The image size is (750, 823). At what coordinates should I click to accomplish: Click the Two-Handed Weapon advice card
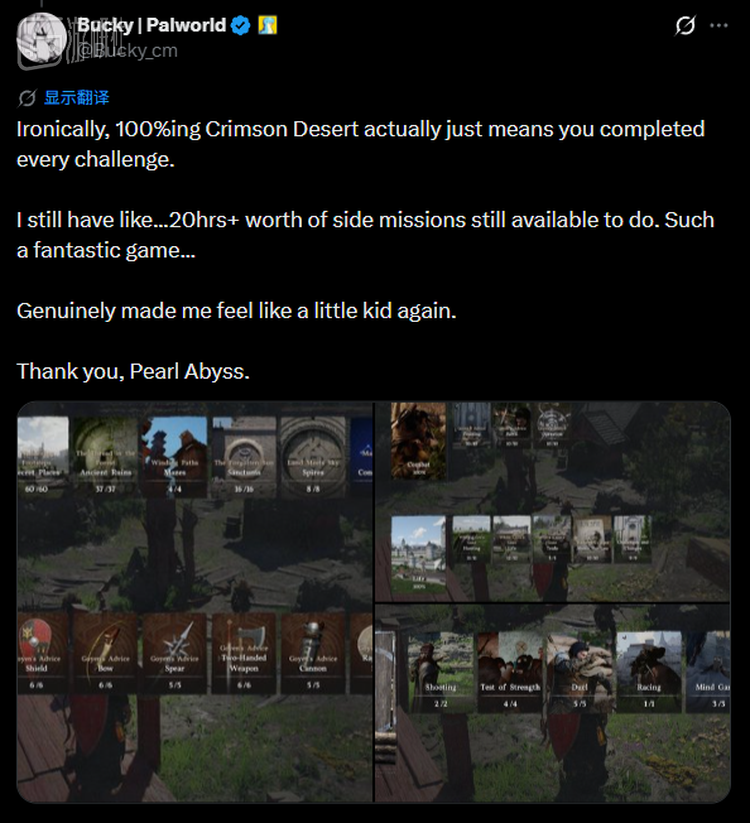pyautogui.click(x=244, y=652)
